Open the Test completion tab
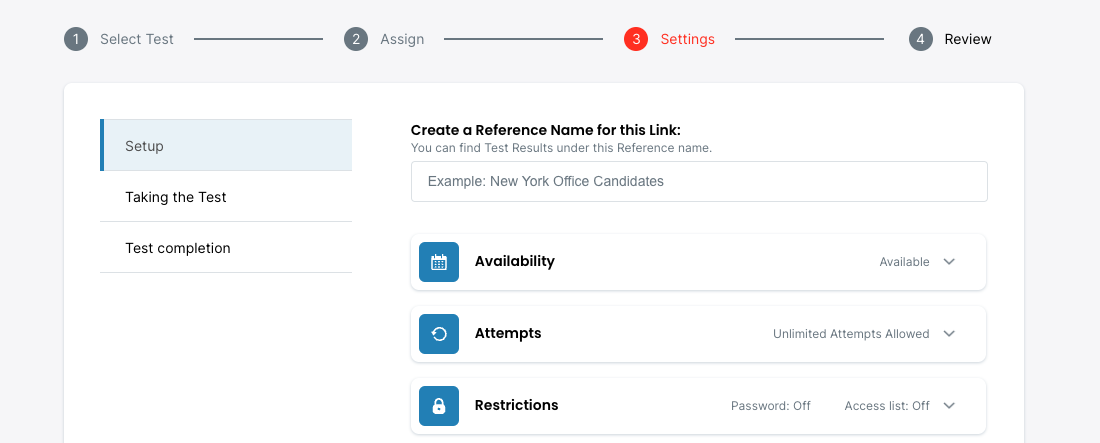The width and height of the screenshot is (1100, 443). point(226,248)
